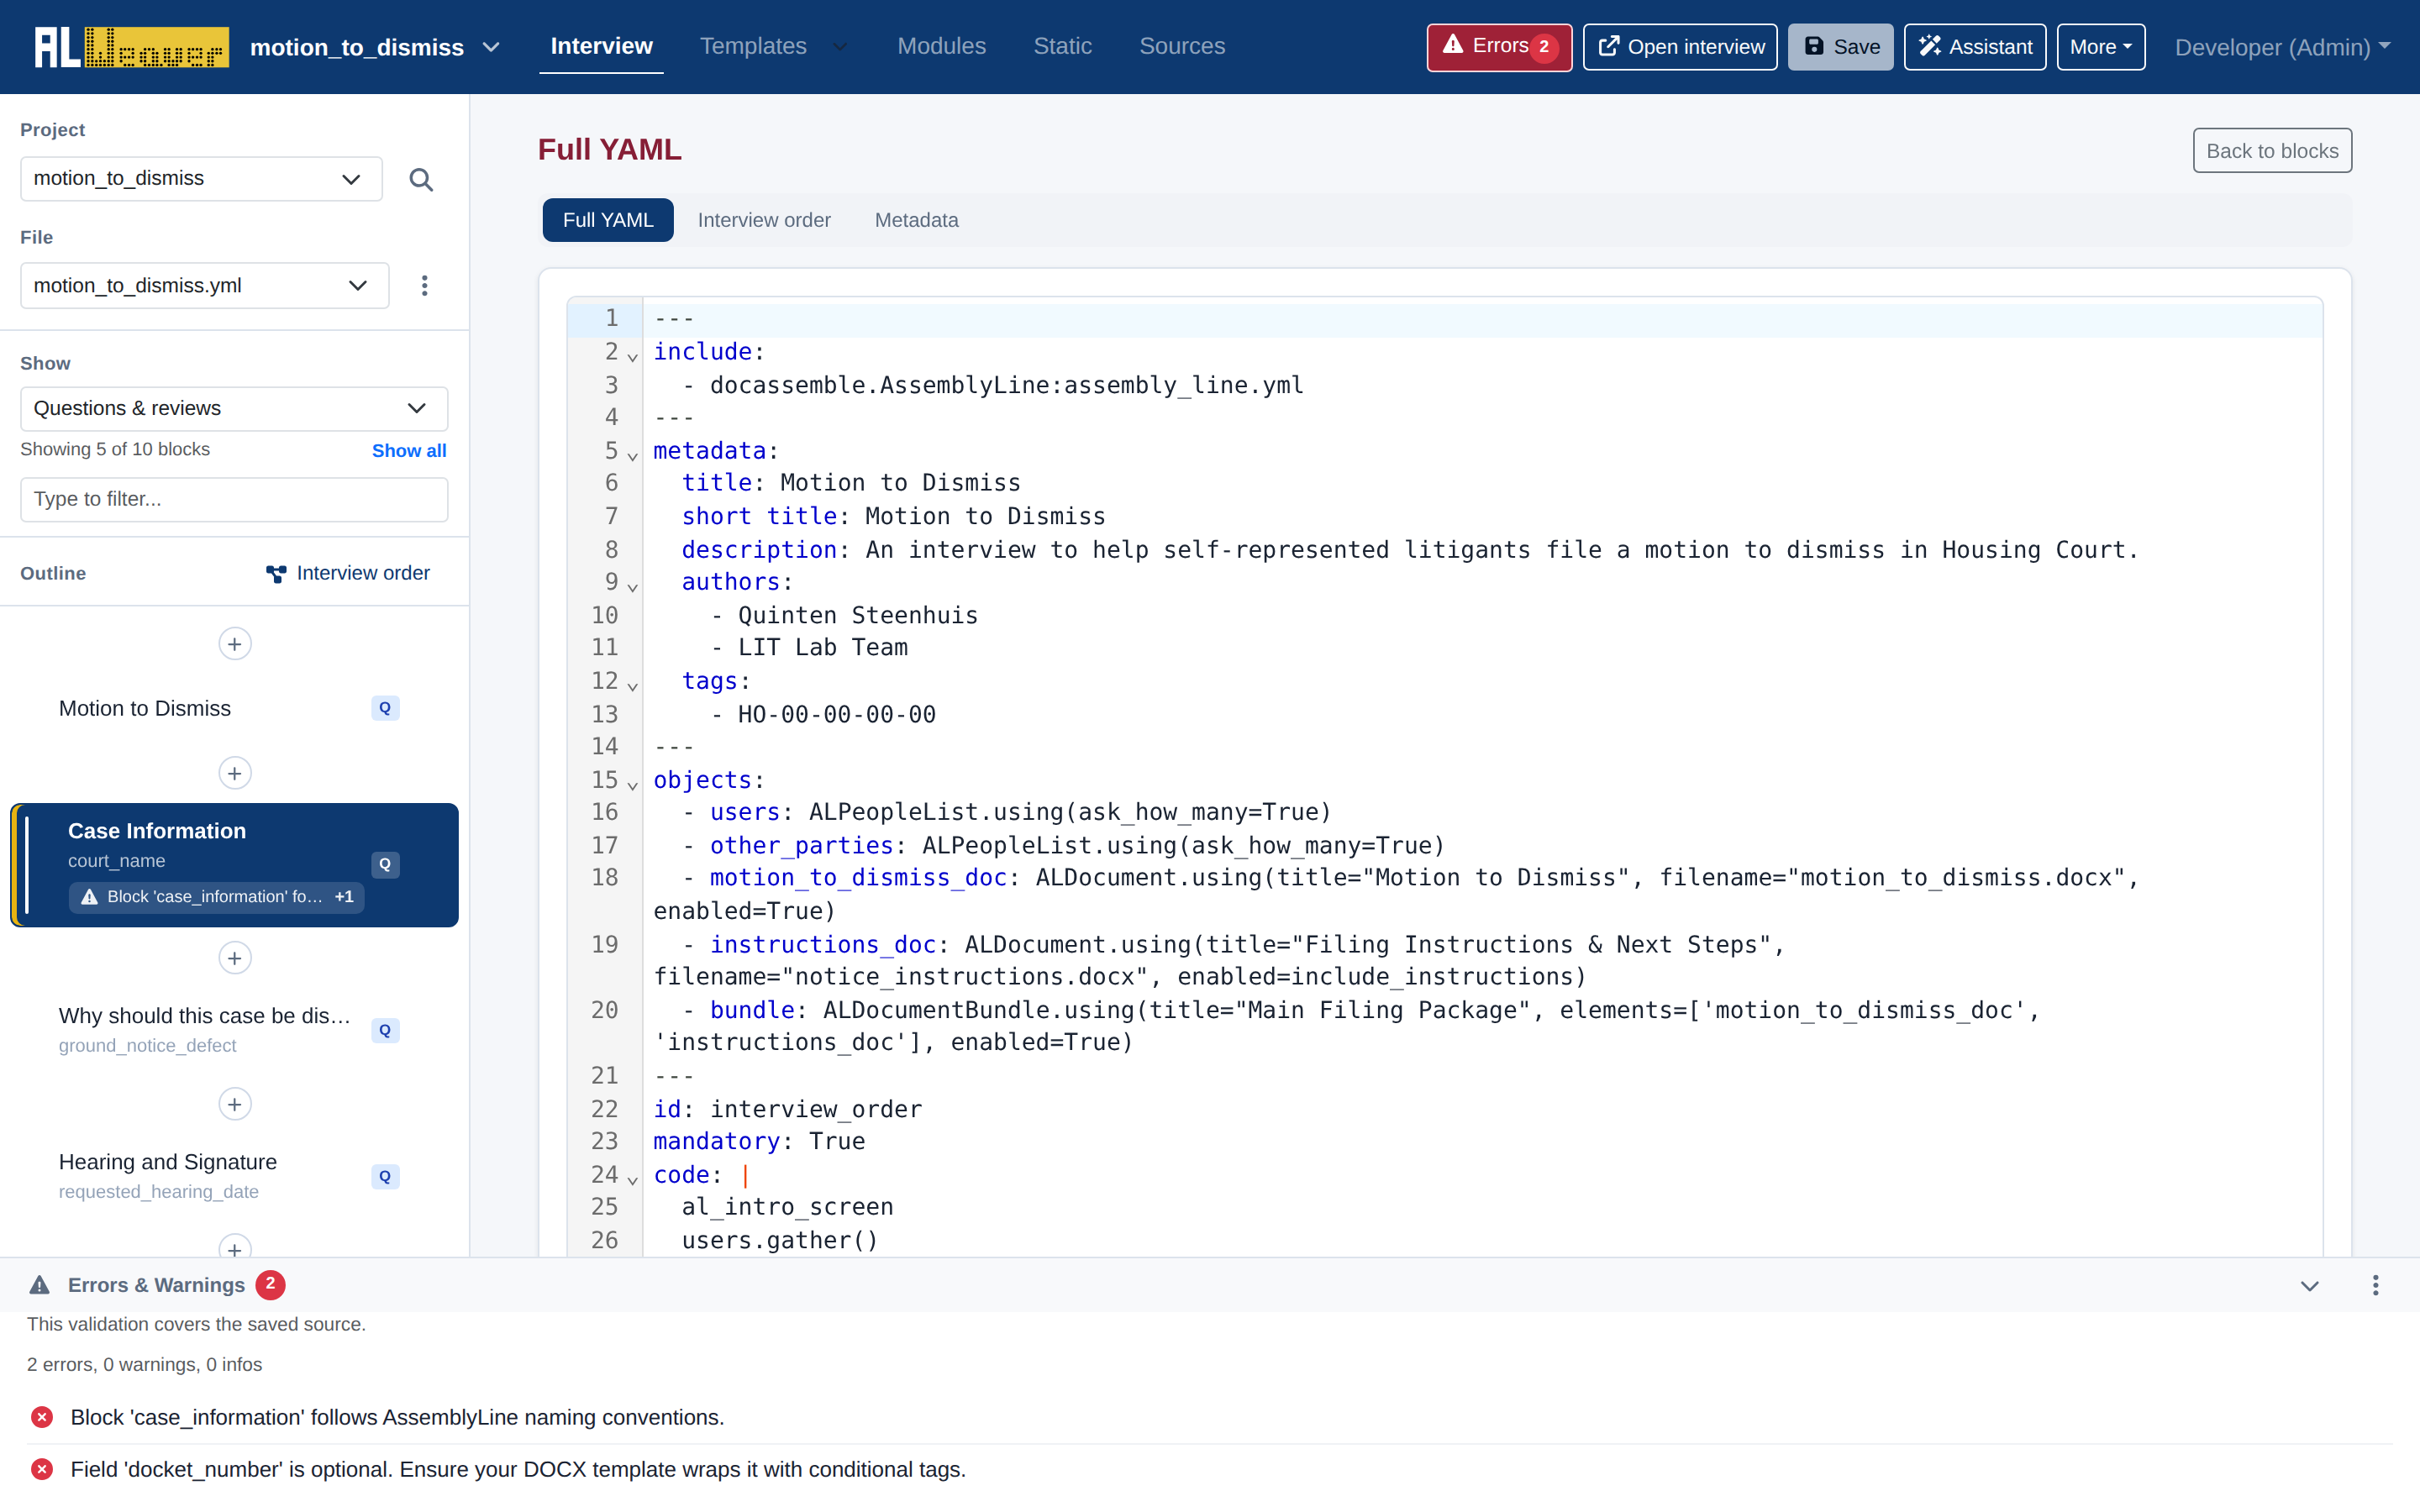This screenshot has width=2420, height=1512.
Task: Click Open interview button
Action: [x=1680, y=47]
